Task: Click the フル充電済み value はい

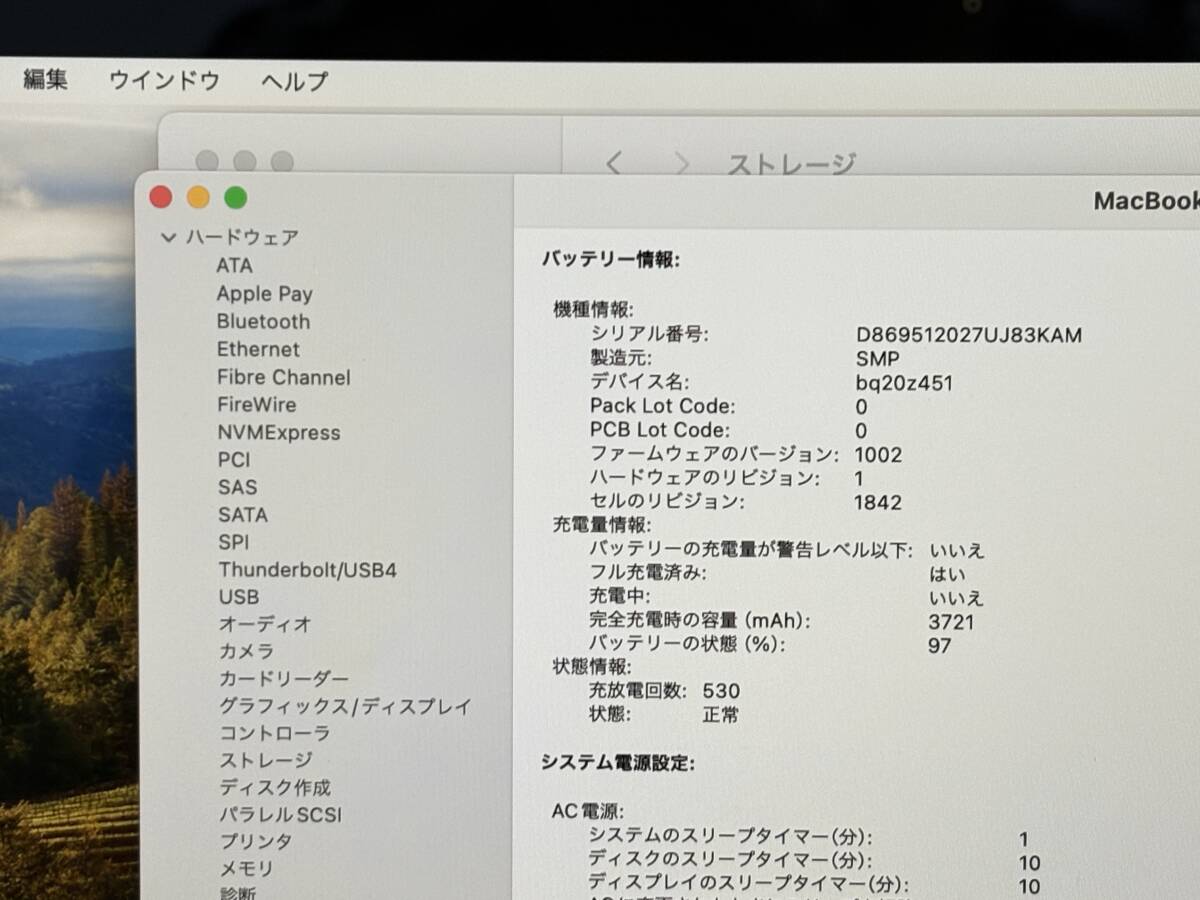Action: click(947, 574)
